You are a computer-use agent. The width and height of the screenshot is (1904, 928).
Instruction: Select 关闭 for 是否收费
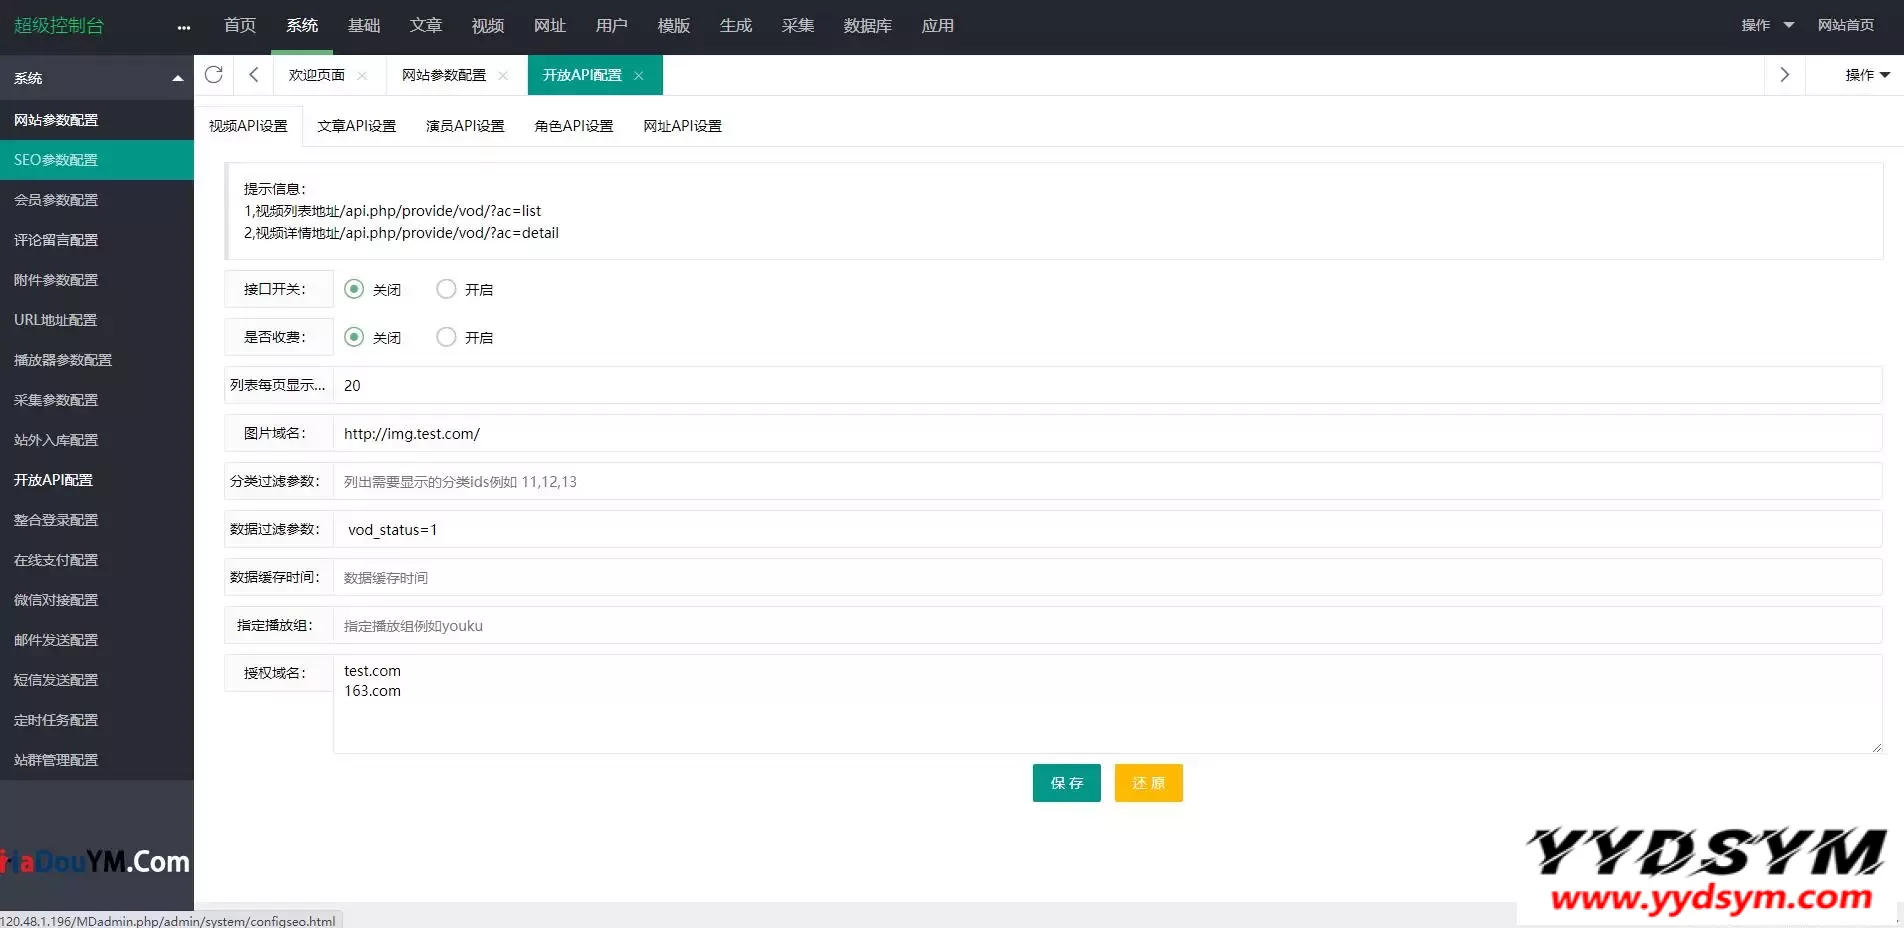[354, 337]
